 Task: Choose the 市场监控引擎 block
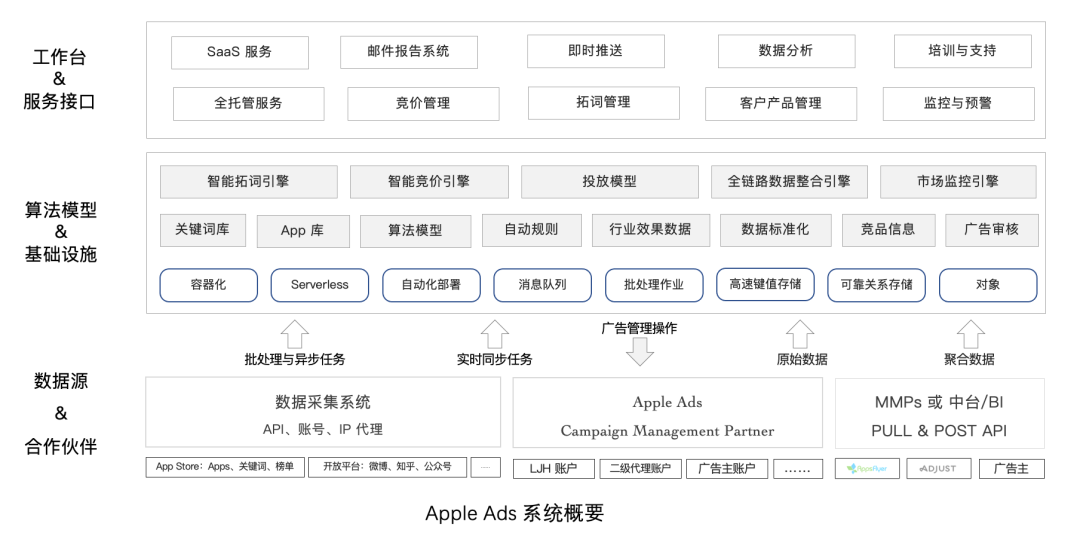[958, 182]
